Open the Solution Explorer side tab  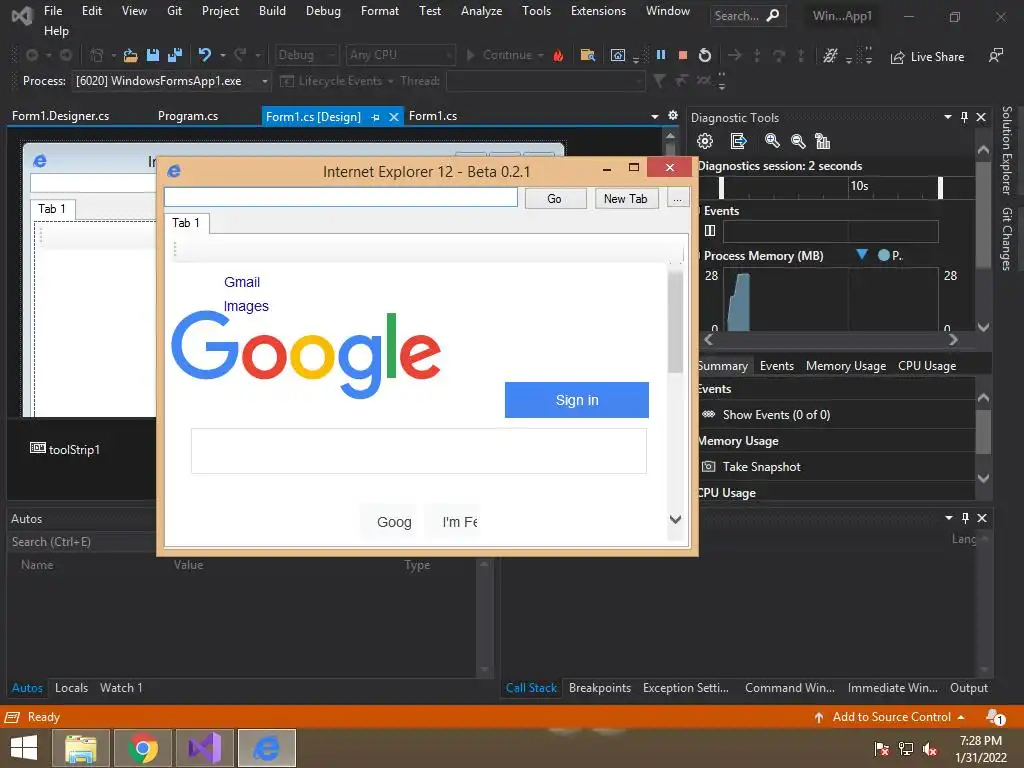pos(1006,150)
